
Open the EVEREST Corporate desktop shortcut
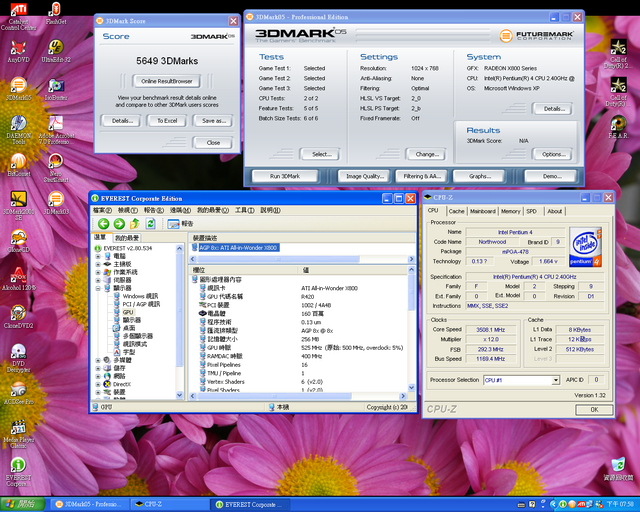[x=18, y=472]
